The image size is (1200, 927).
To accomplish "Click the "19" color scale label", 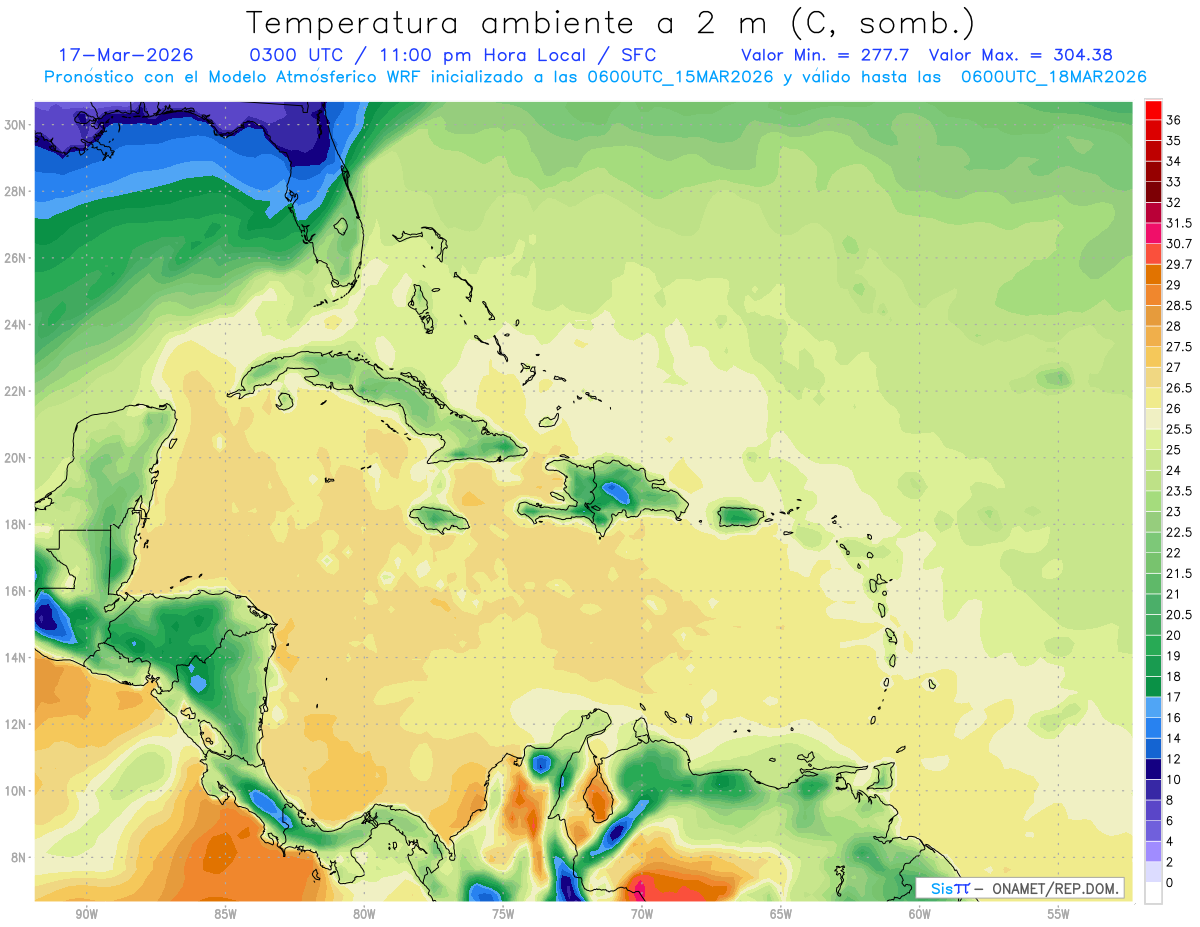I will tap(1173, 656).
